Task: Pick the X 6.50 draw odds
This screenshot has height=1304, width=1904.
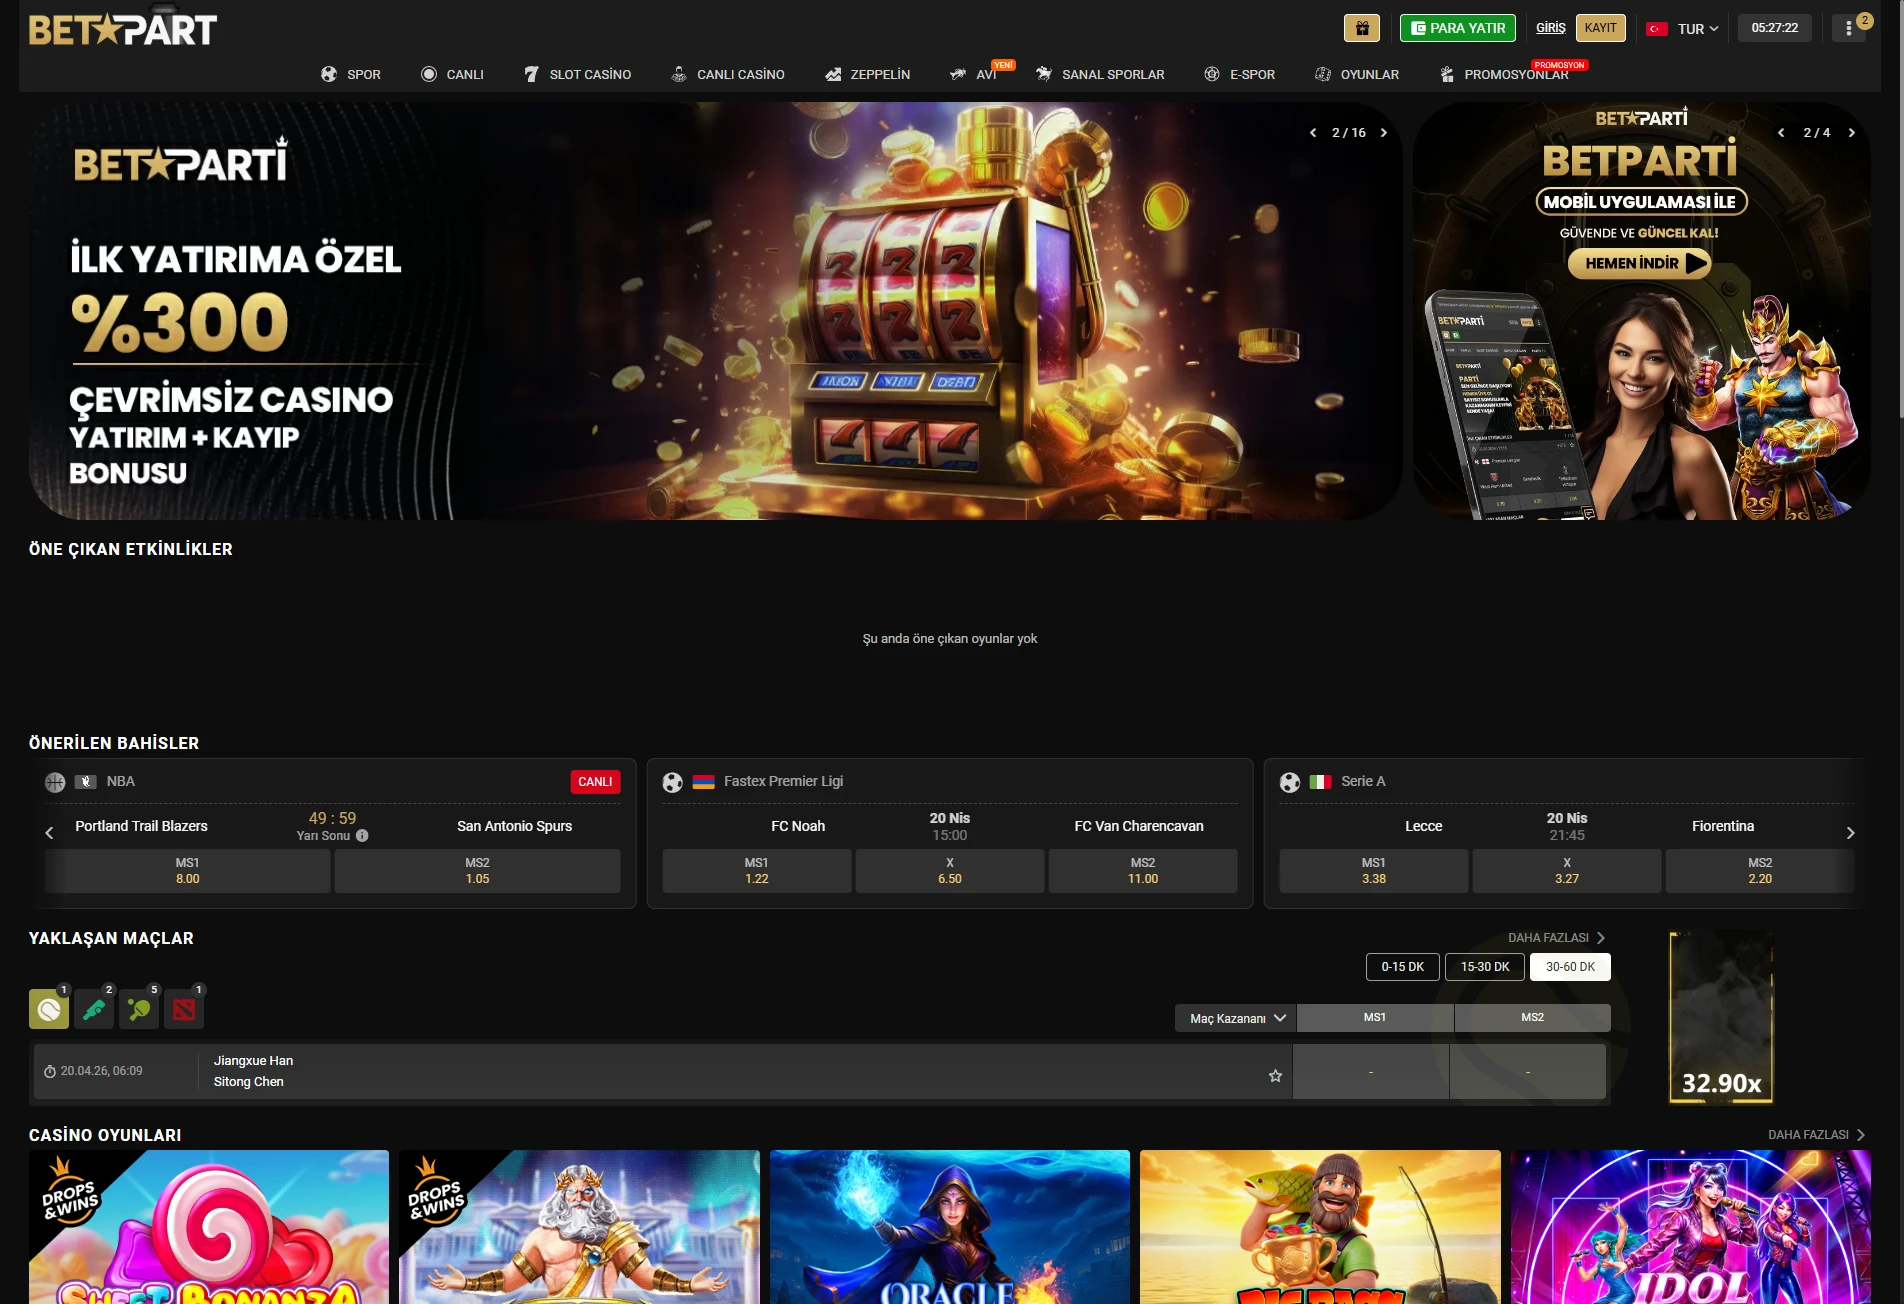Action: coord(950,871)
